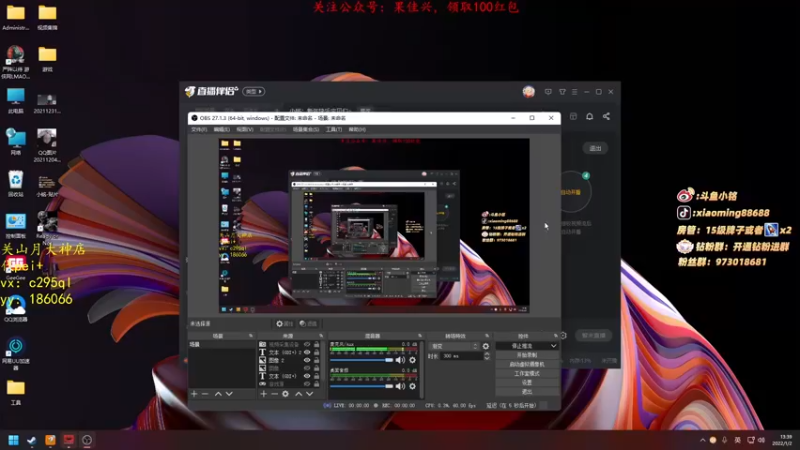The width and height of the screenshot is (800, 450).
Task: Open the type dropdown beside the live companion logo
Action: [254, 91]
